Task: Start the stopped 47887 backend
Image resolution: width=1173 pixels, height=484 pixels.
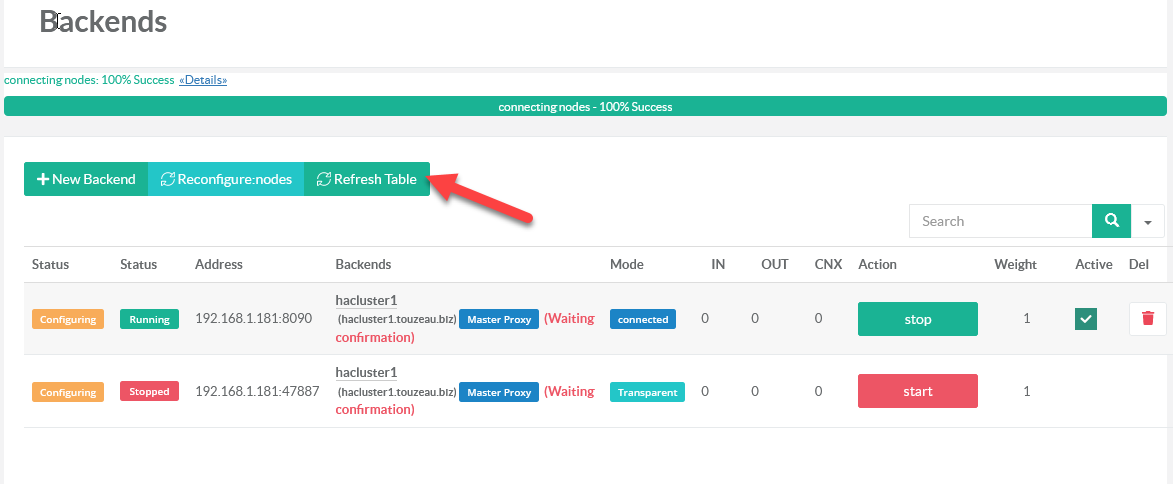Action: tap(917, 391)
